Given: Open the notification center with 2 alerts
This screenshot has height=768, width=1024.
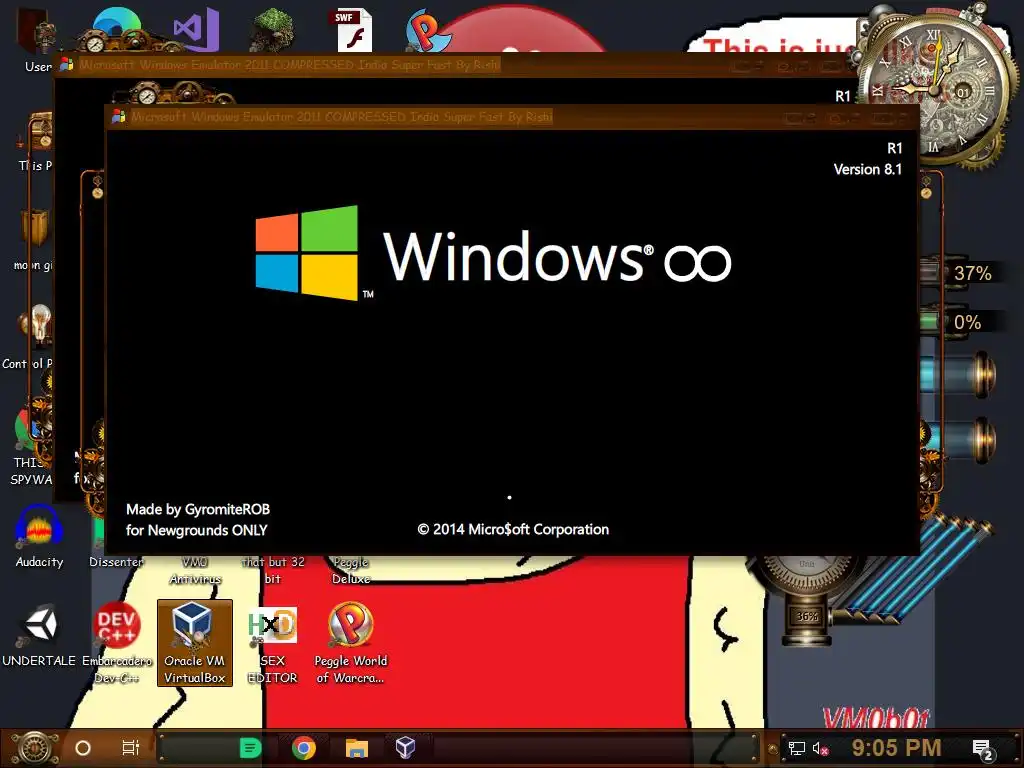Looking at the screenshot, I should (983, 750).
